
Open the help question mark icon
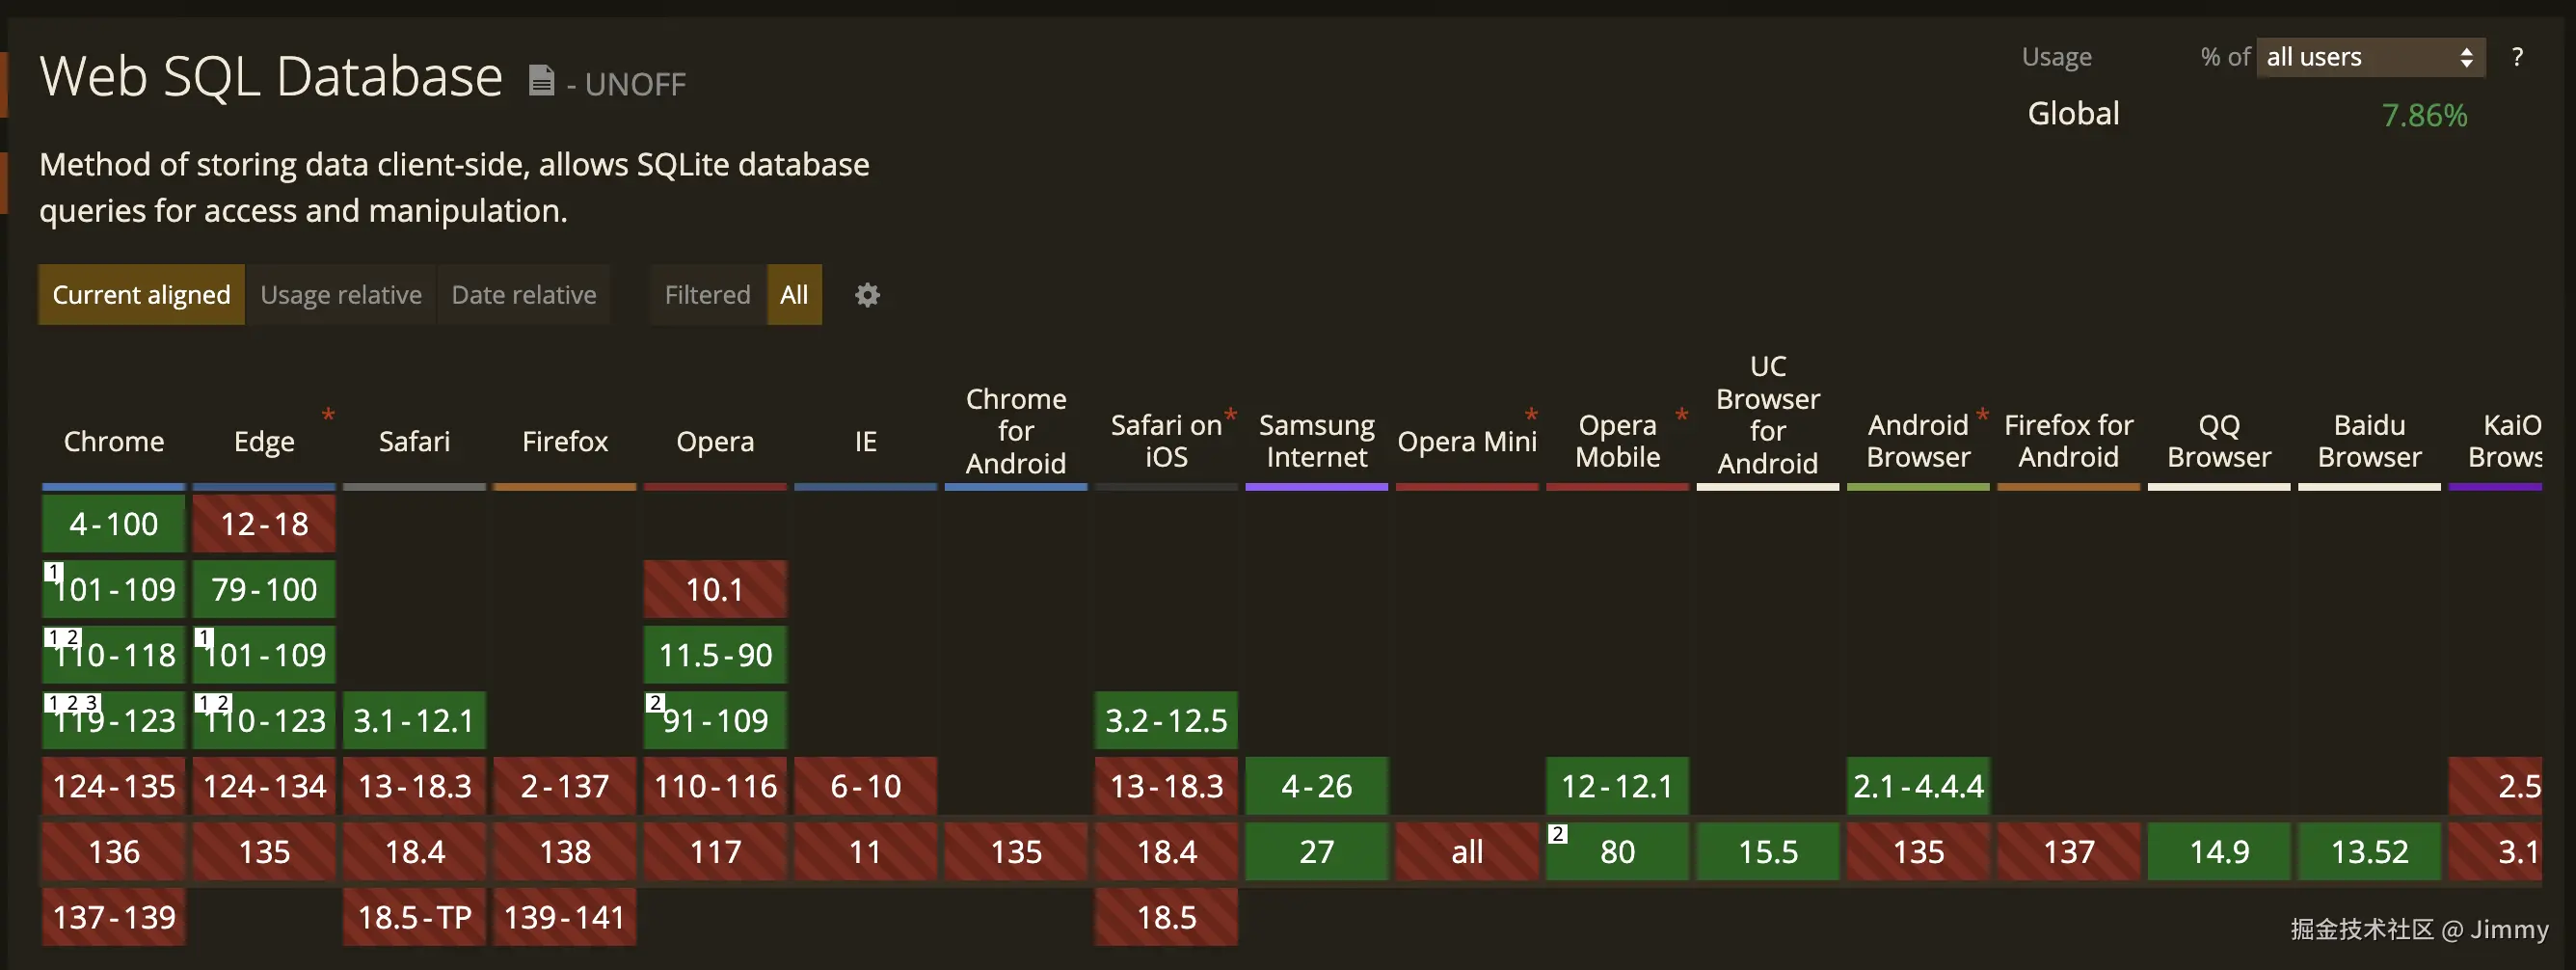coord(2519,56)
